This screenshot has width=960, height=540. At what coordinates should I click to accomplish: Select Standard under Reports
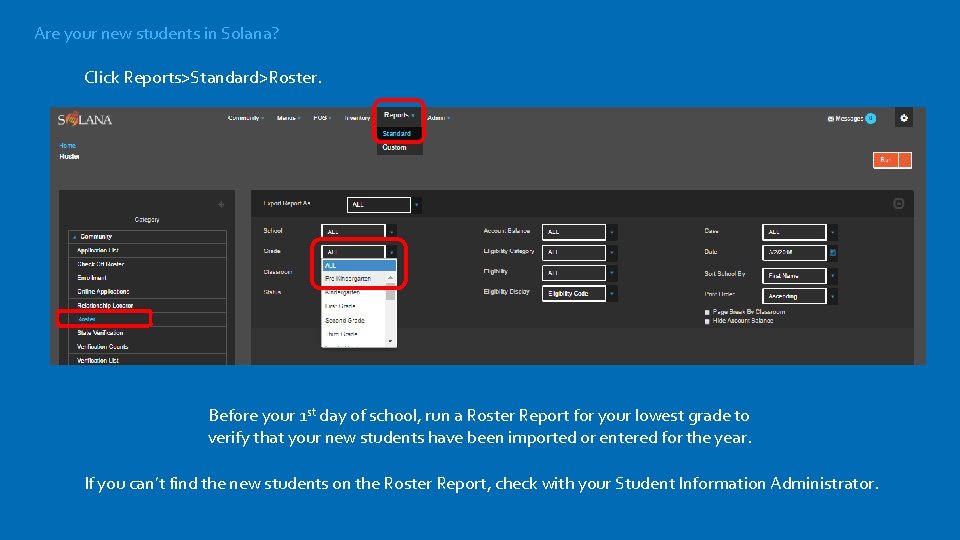399,133
